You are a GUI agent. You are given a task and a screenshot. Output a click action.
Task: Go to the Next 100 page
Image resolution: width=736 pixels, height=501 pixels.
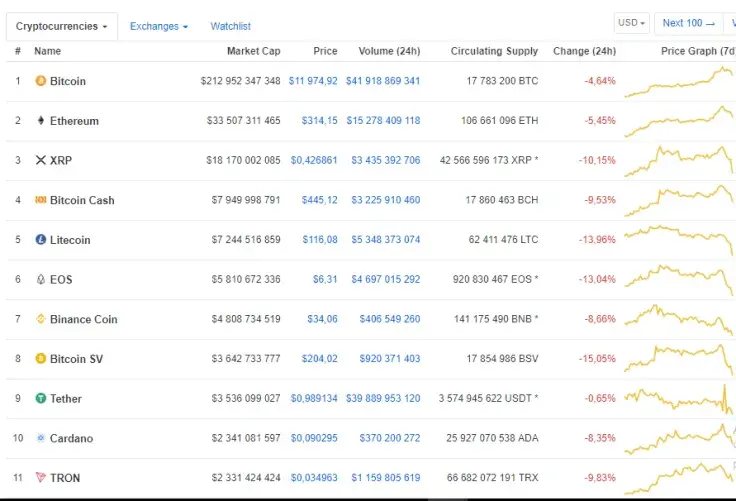(689, 23)
